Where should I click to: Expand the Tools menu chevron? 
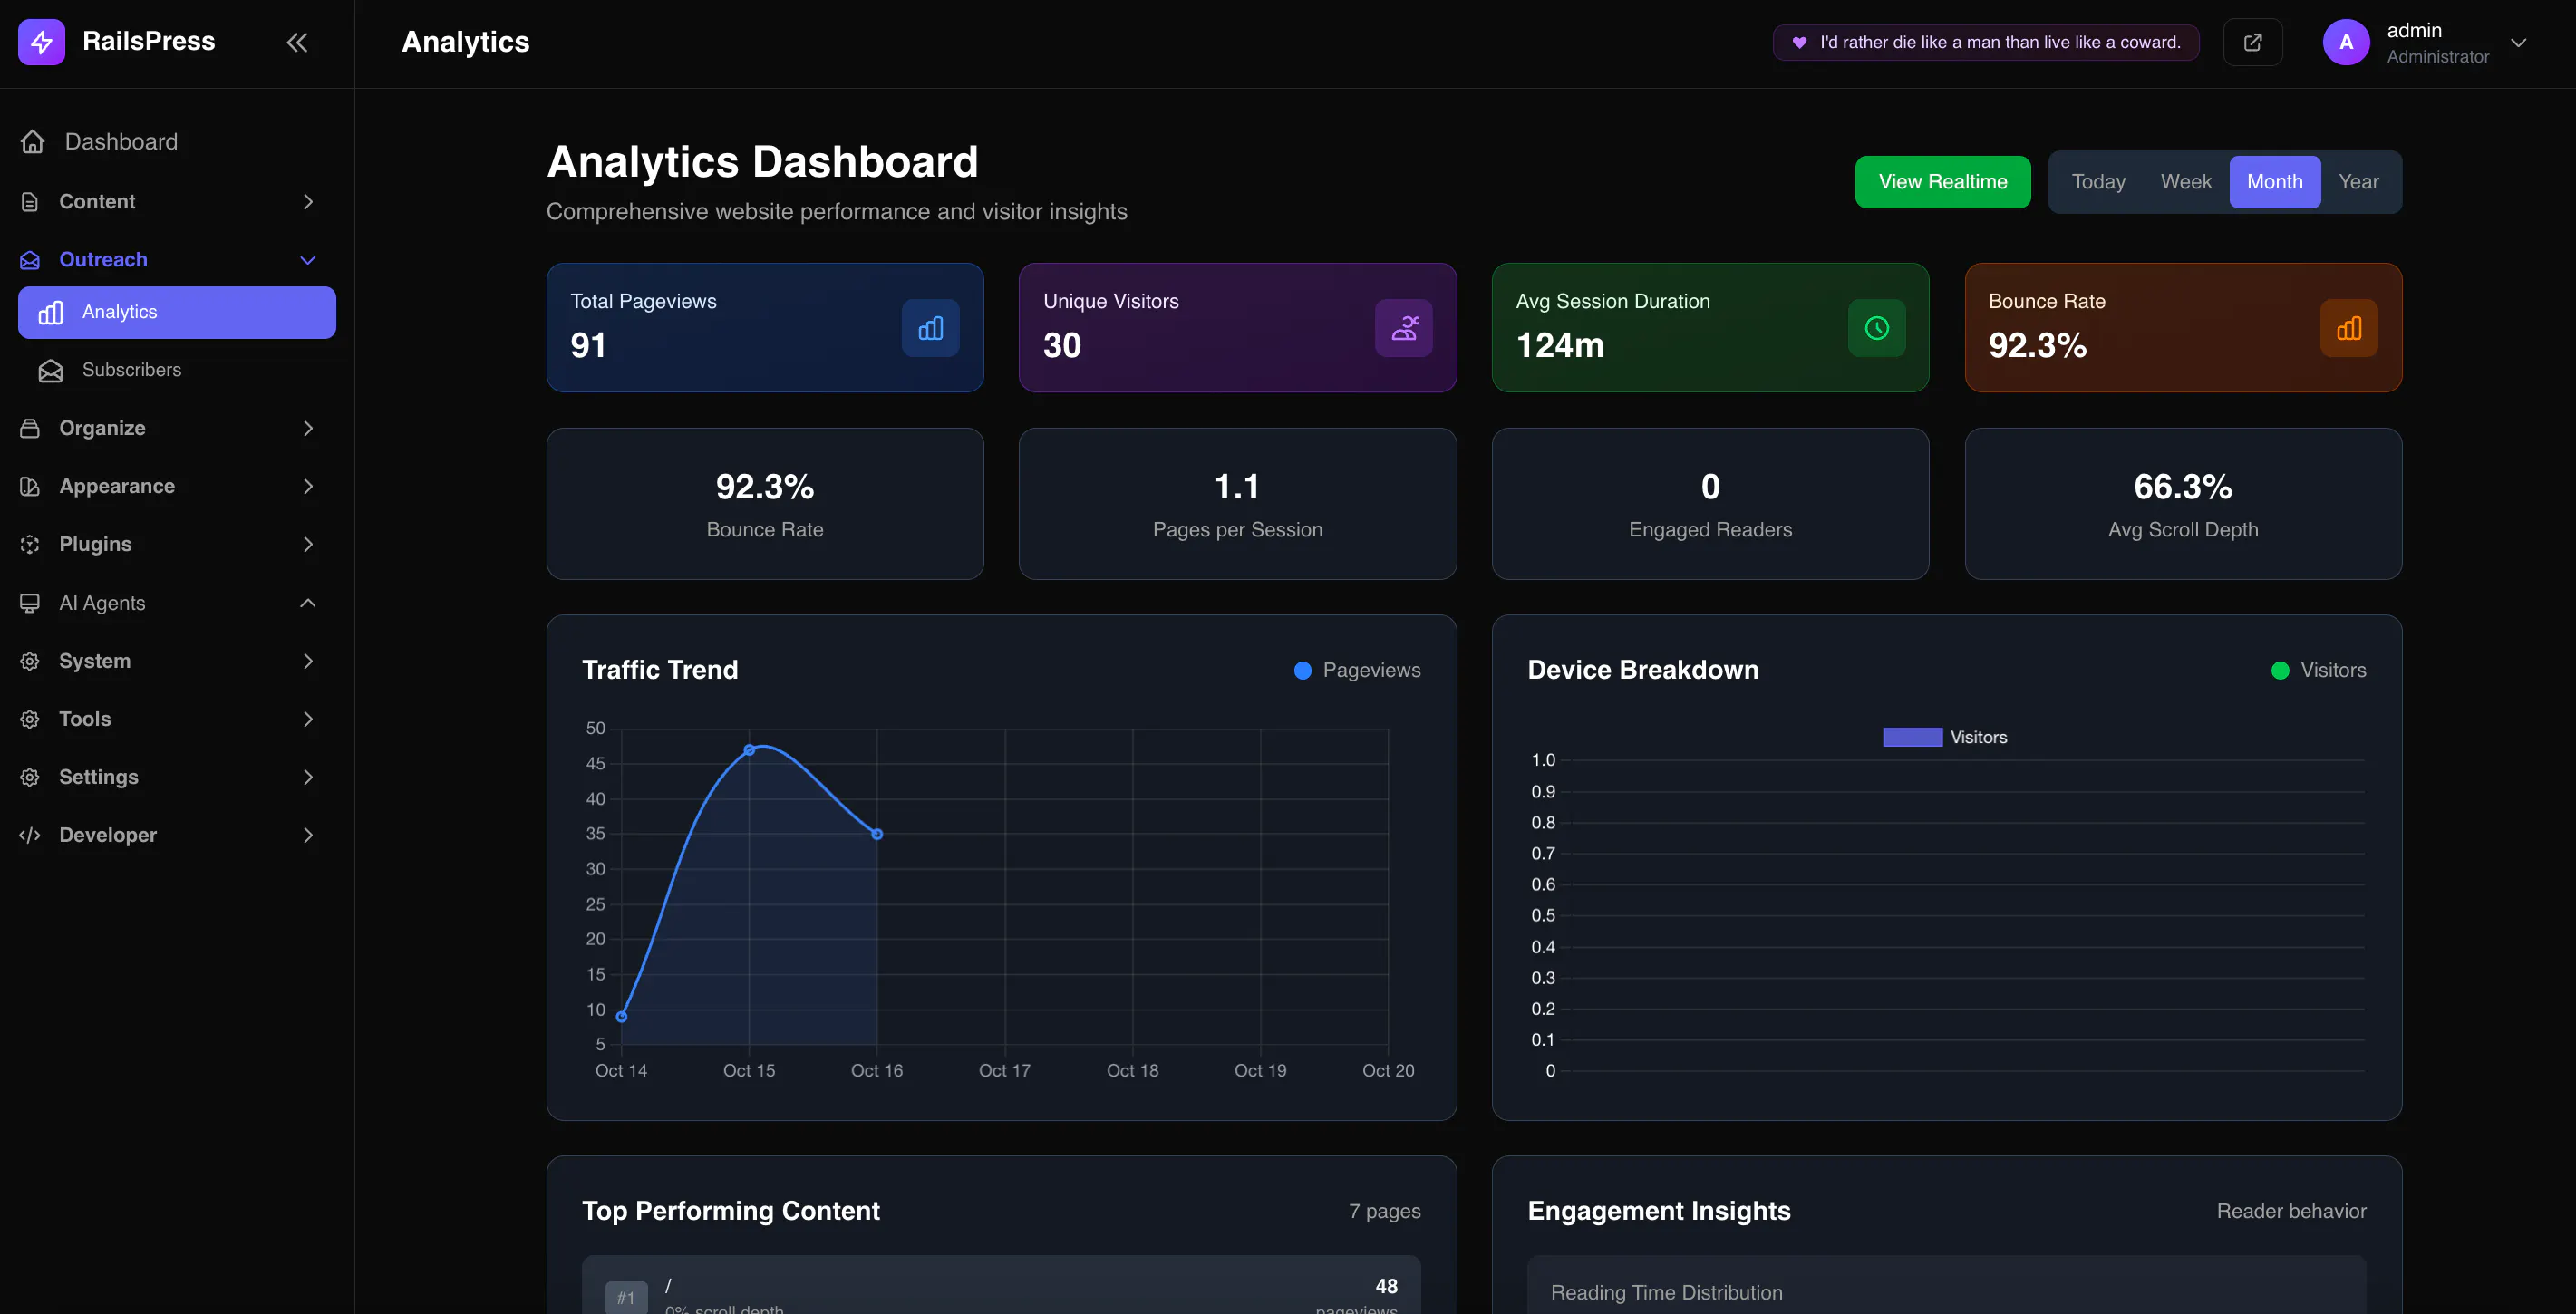[x=308, y=719]
